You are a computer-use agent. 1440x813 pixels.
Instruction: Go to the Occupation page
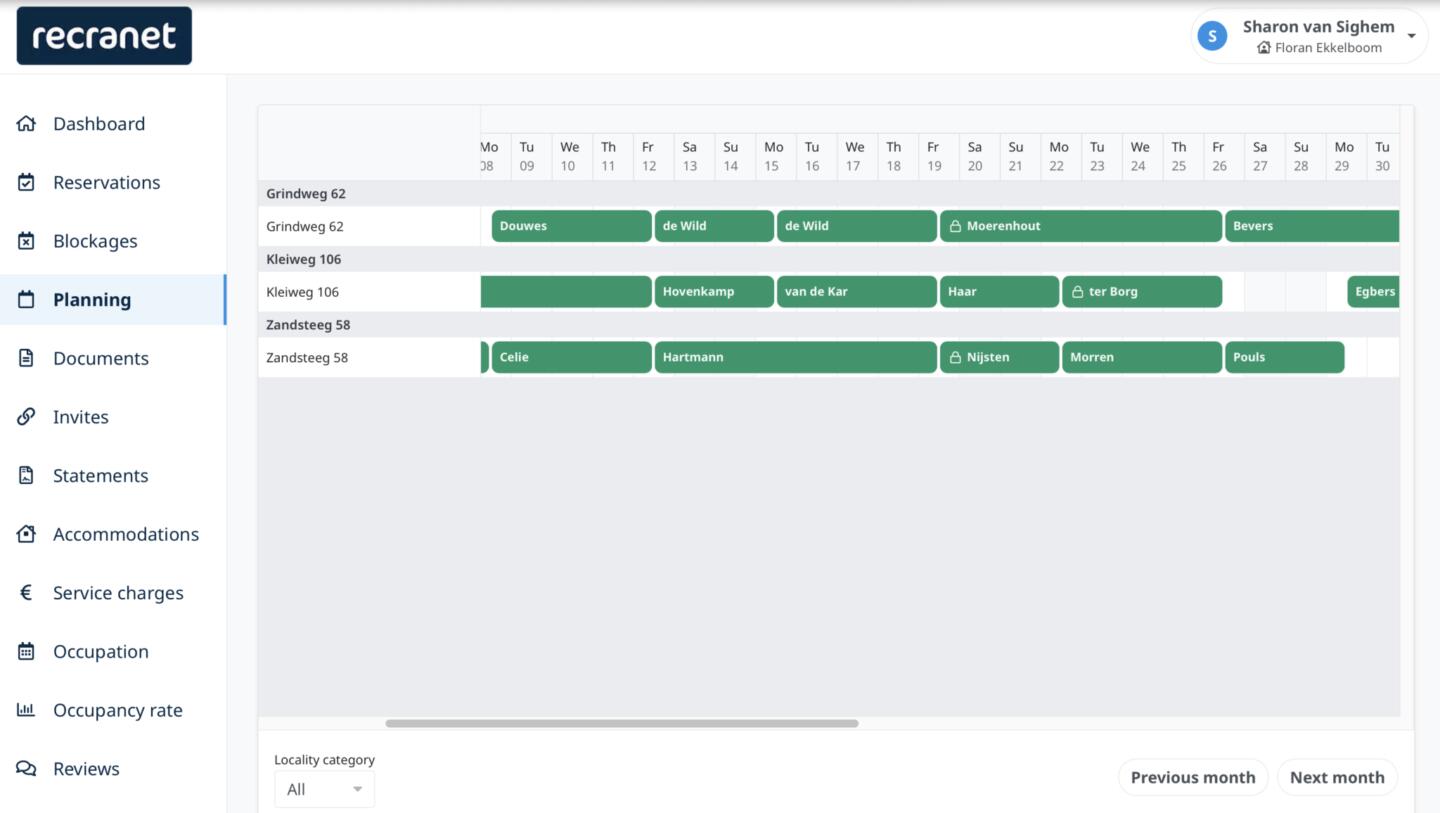(x=100, y=652)
